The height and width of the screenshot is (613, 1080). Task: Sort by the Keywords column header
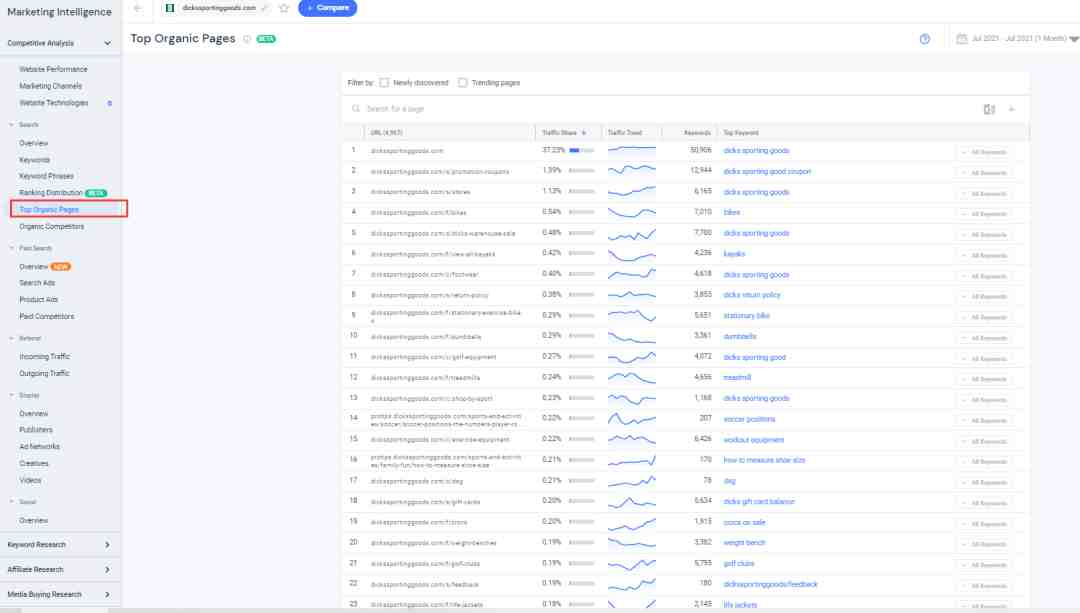pos(697,133)
